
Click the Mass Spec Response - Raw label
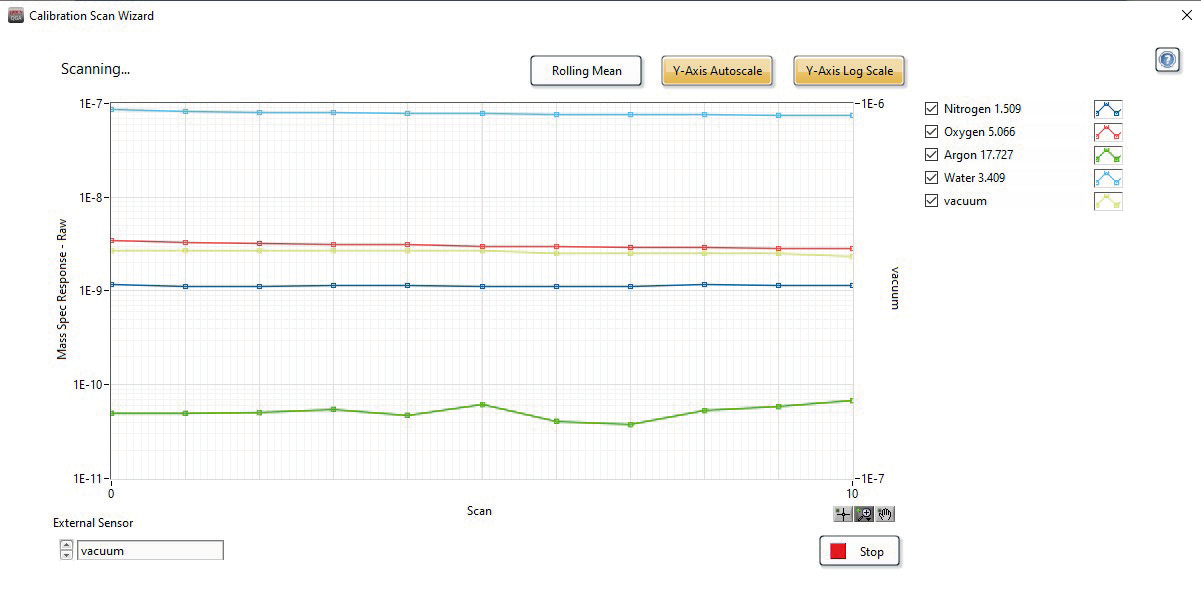click(x=62, y=290)
